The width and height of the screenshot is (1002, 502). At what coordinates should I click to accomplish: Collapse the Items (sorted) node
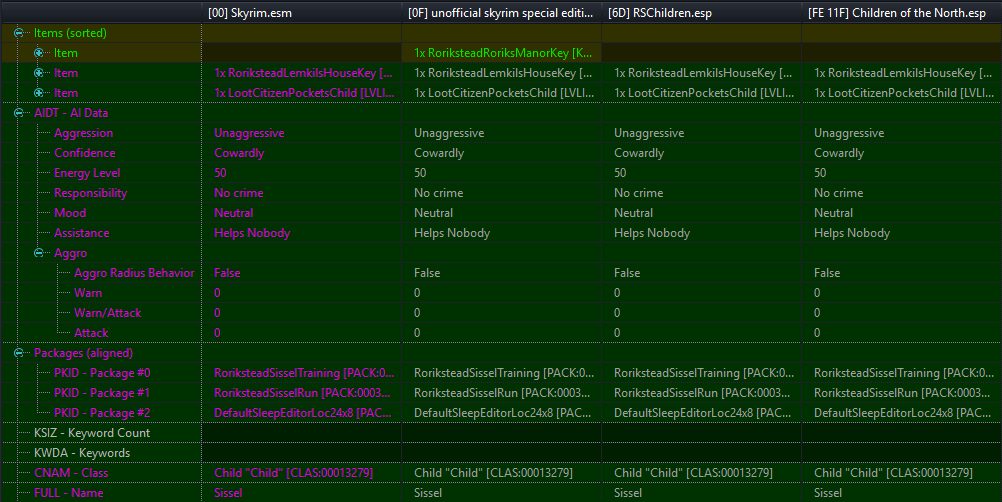19,33
